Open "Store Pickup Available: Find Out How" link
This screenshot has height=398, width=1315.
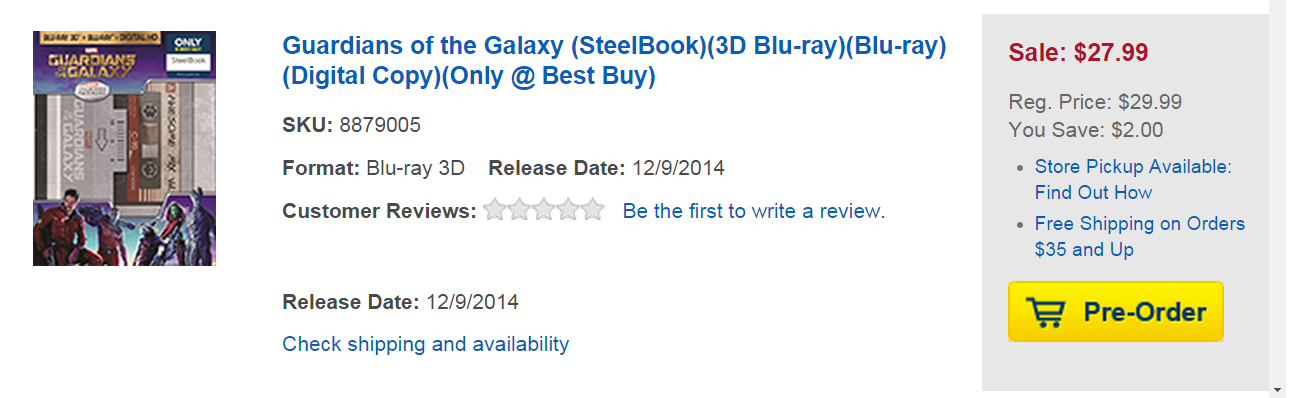pyautogui.click(x=1133, y=179)
